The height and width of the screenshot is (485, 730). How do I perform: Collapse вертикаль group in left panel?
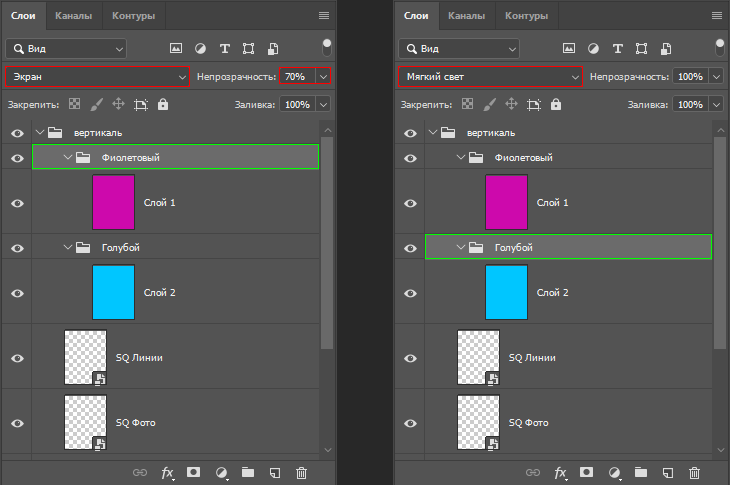tap(40, 133)
